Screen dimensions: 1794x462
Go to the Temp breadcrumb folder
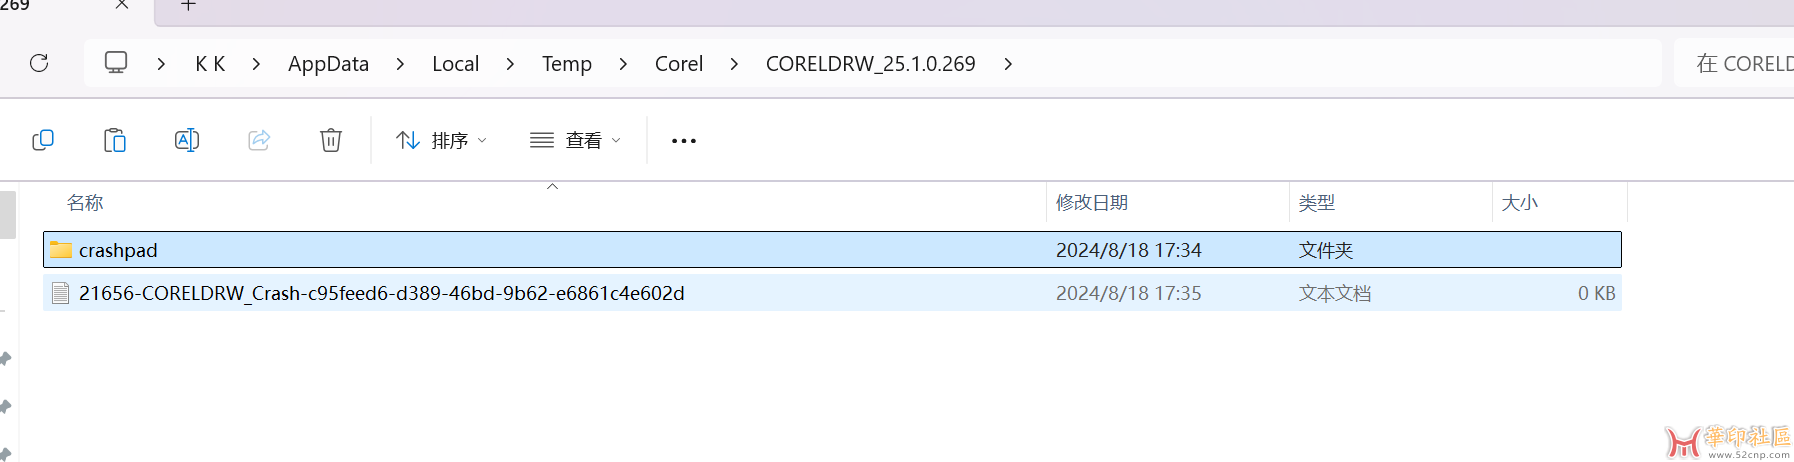pyautogui.click(x=567, y=64)
